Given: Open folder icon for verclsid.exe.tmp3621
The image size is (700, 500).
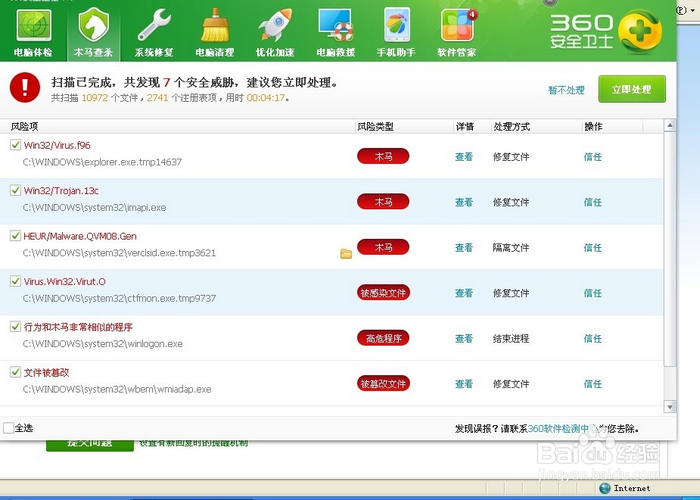Looking at the screenshot, I should (x=346, y=254).
